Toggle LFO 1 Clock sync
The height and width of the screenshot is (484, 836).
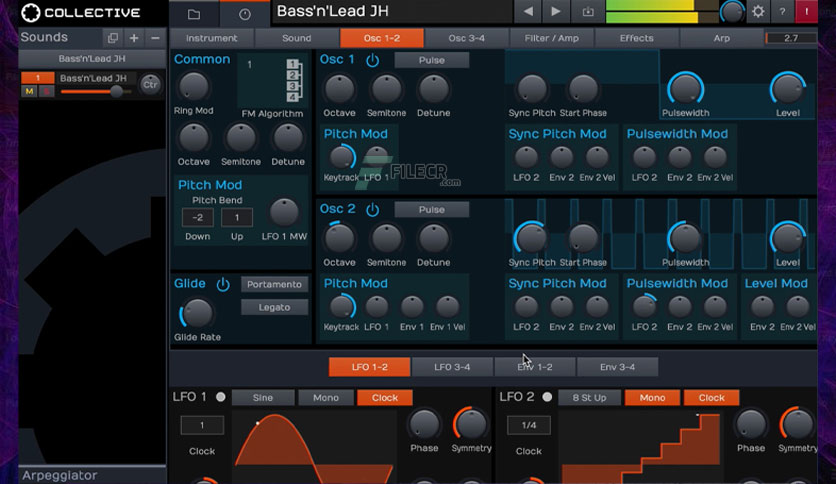point(385,398)
